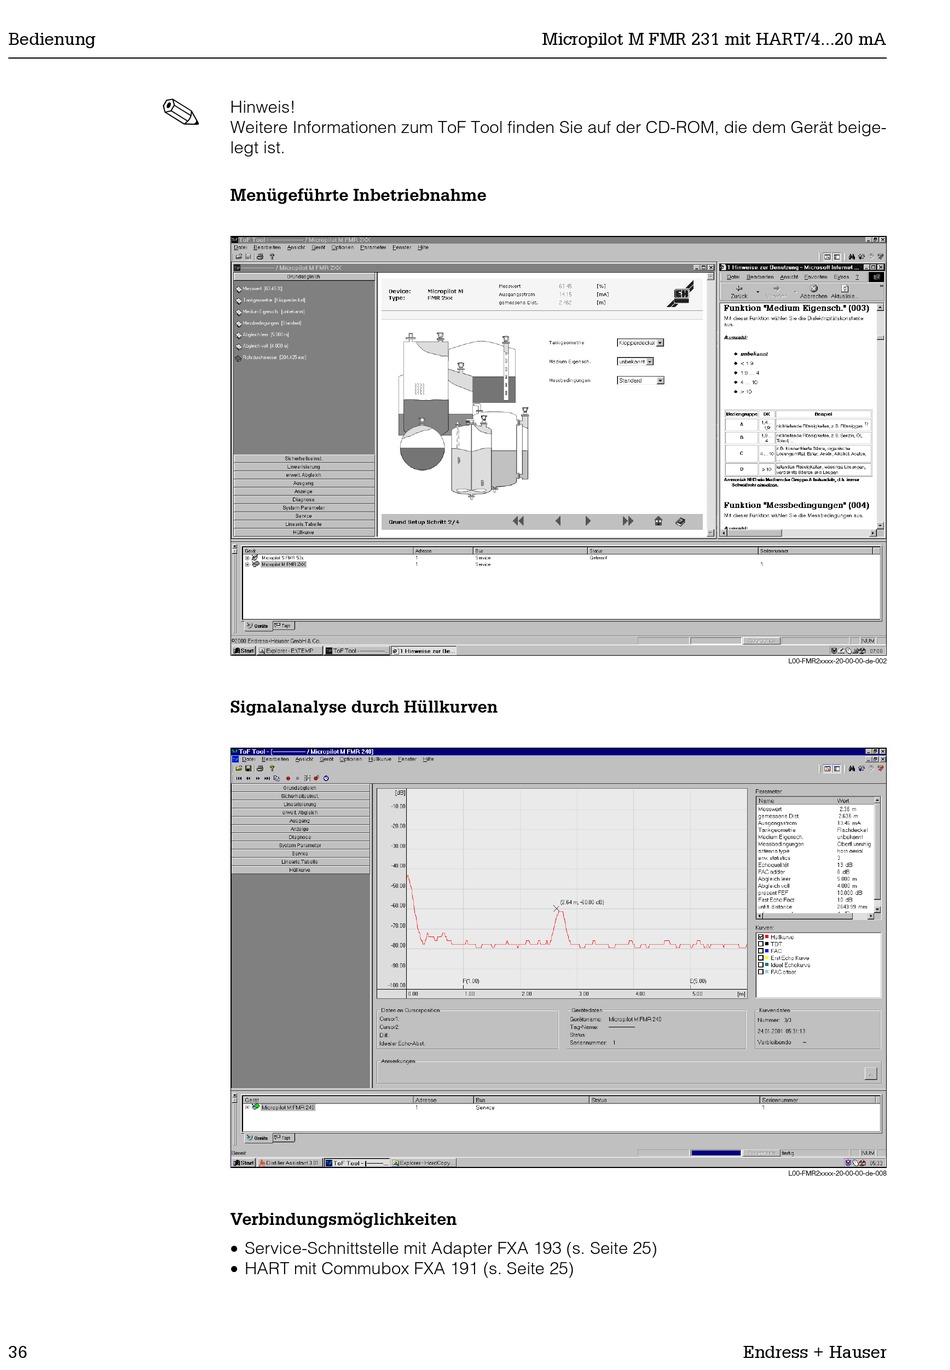Click help icon in upper ToF Tool toolbar
This screenshot has width=950, height=1370.
pos(271,256)
